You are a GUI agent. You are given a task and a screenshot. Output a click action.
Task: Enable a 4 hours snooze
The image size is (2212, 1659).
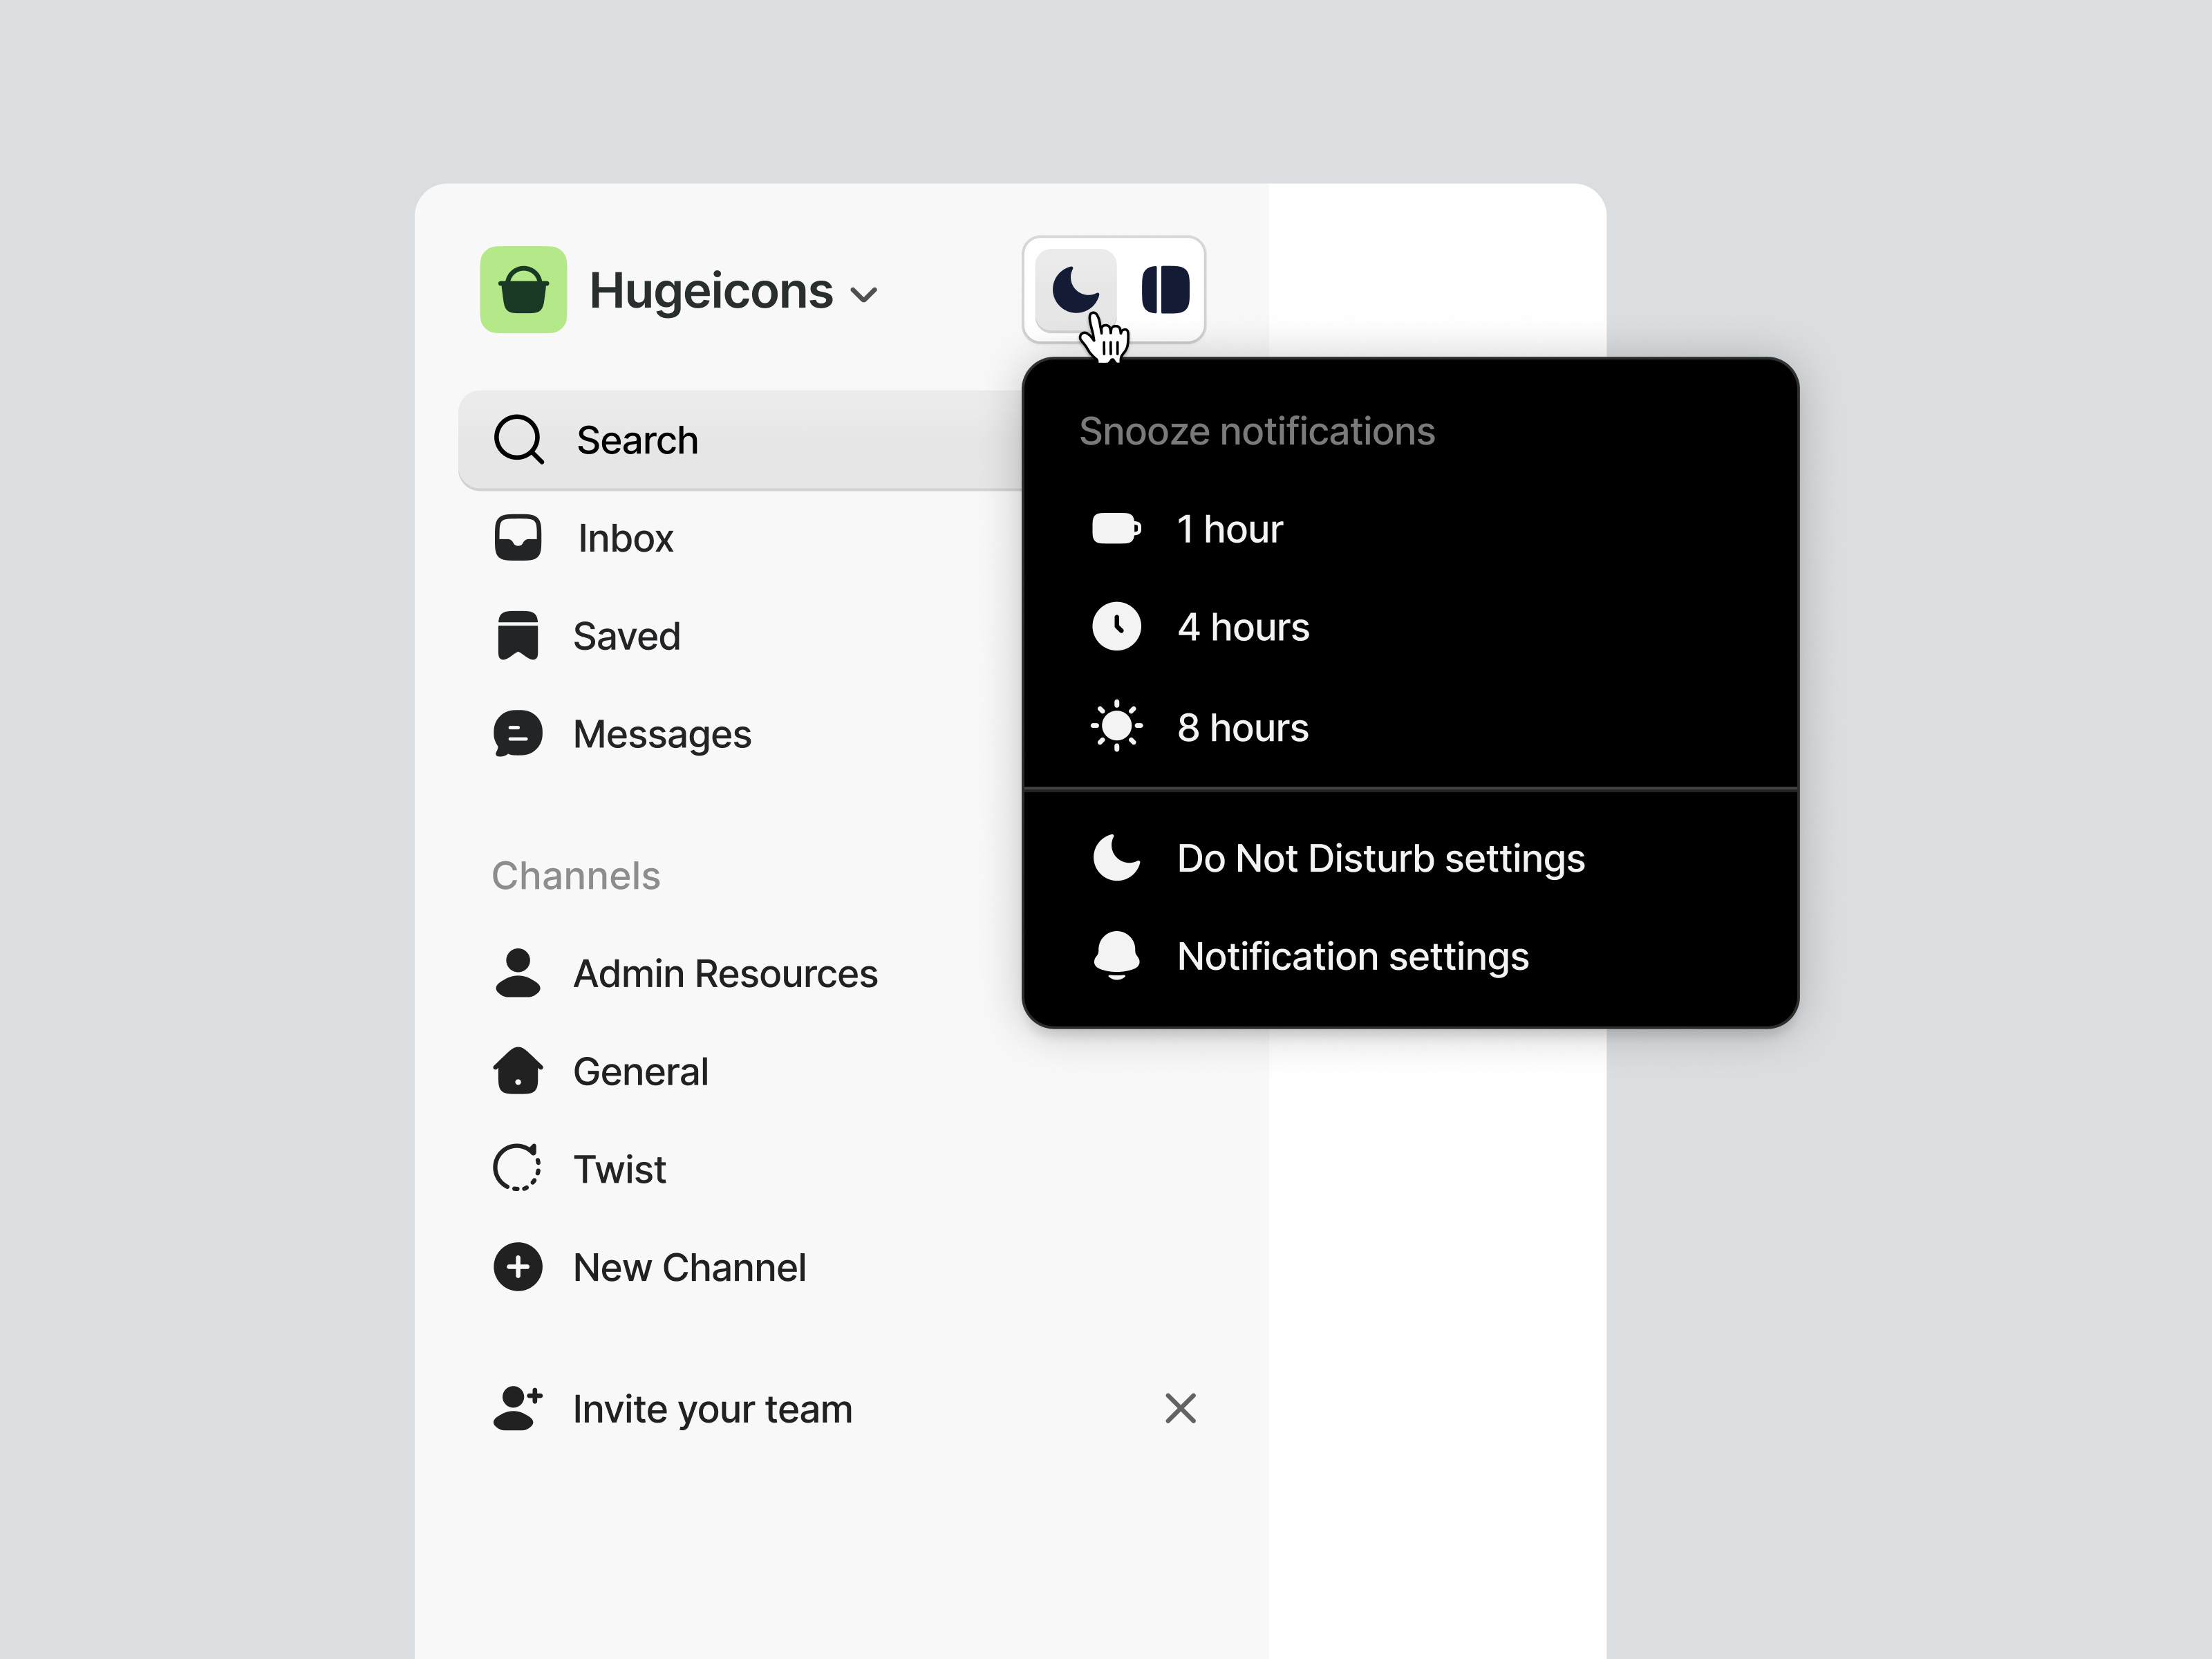[x=1243, y=627]
